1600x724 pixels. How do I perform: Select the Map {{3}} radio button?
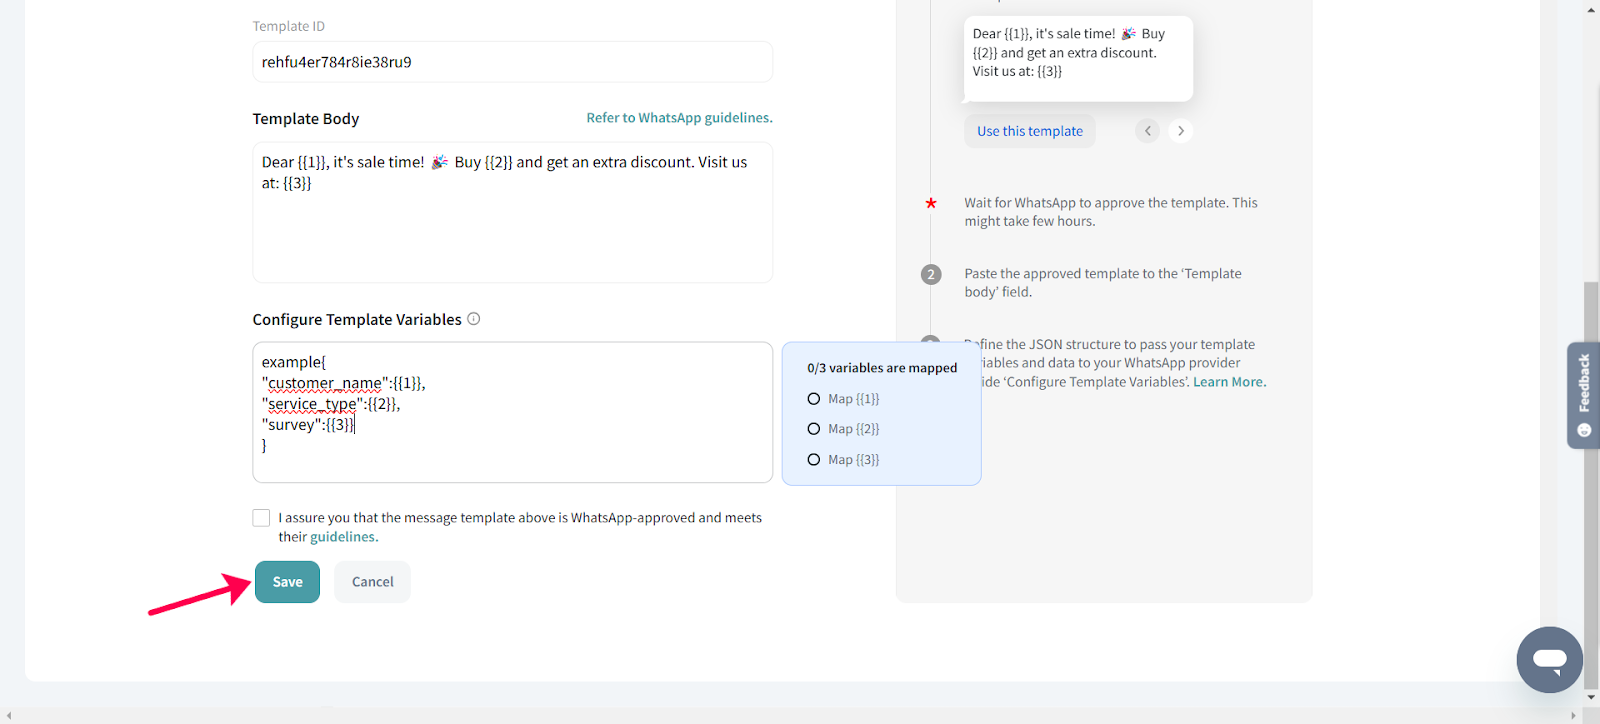tap(814, 460)
